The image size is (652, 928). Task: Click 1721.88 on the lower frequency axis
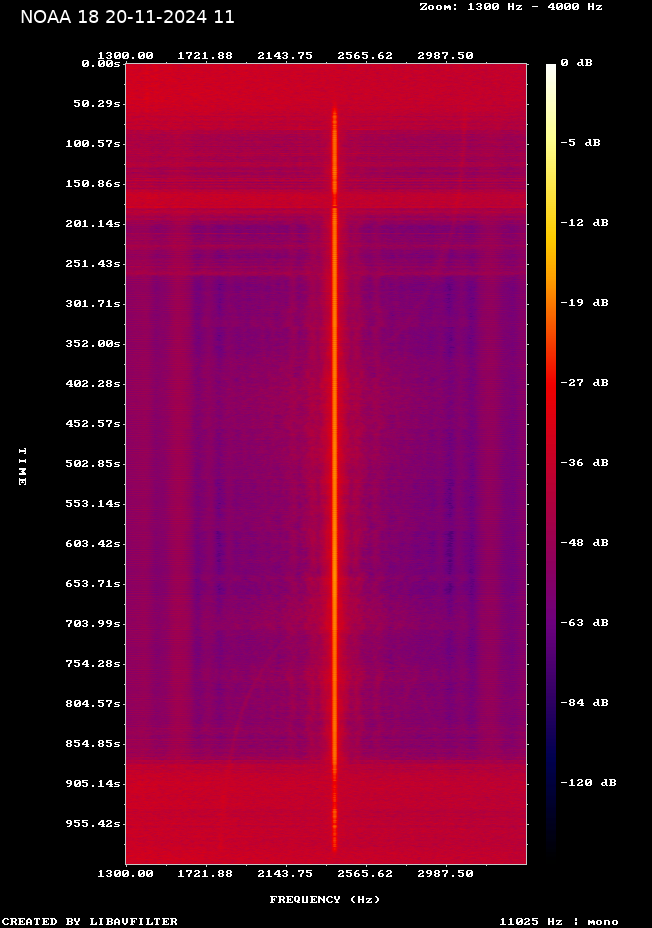[x=205, y=873]
